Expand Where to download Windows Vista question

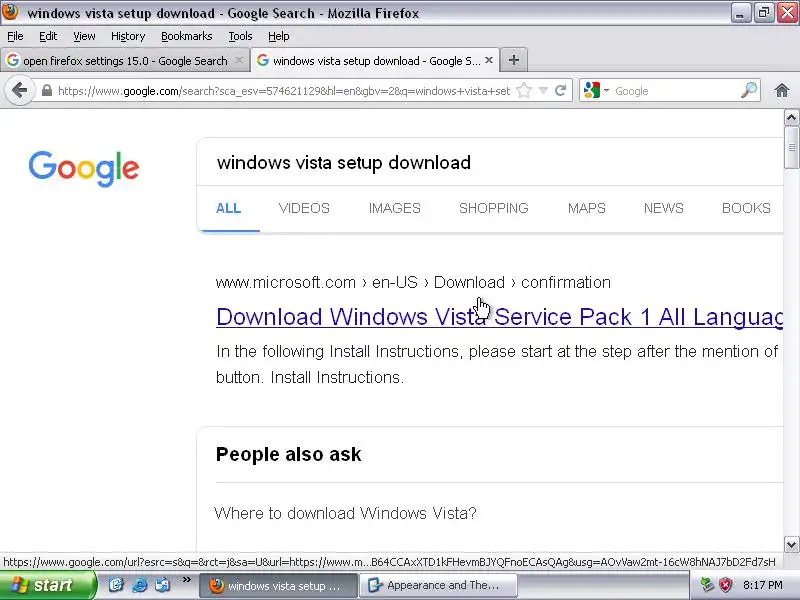pyautogui.click(x=345, y=513)
